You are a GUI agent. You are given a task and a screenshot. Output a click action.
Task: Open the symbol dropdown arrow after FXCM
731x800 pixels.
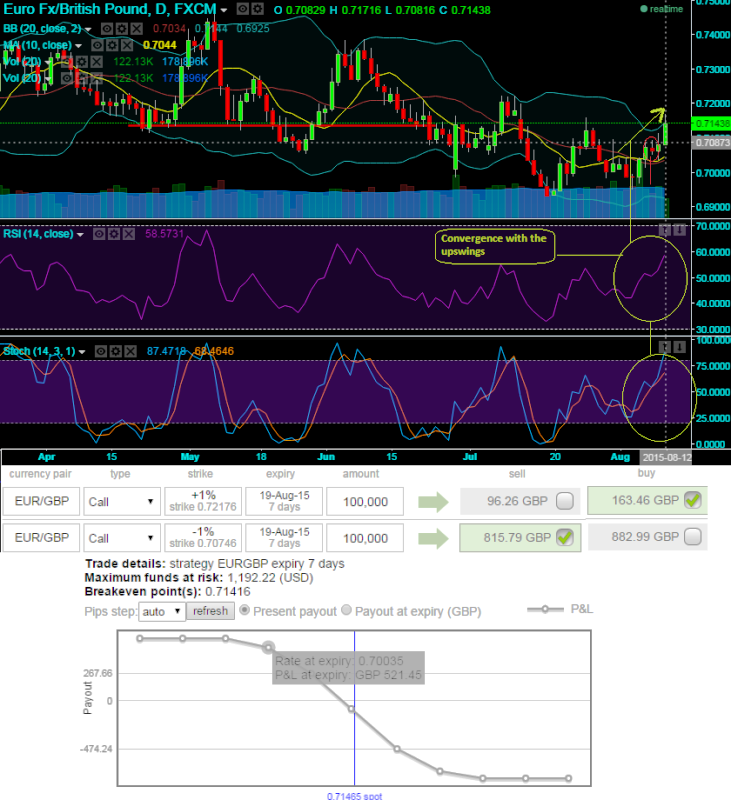pos(224,10)
